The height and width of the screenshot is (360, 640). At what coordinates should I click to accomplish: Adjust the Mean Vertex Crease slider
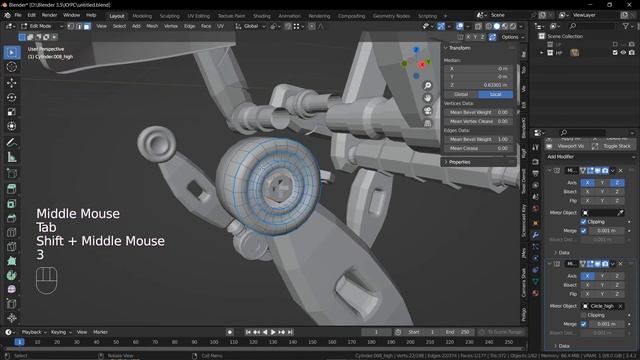478,121
